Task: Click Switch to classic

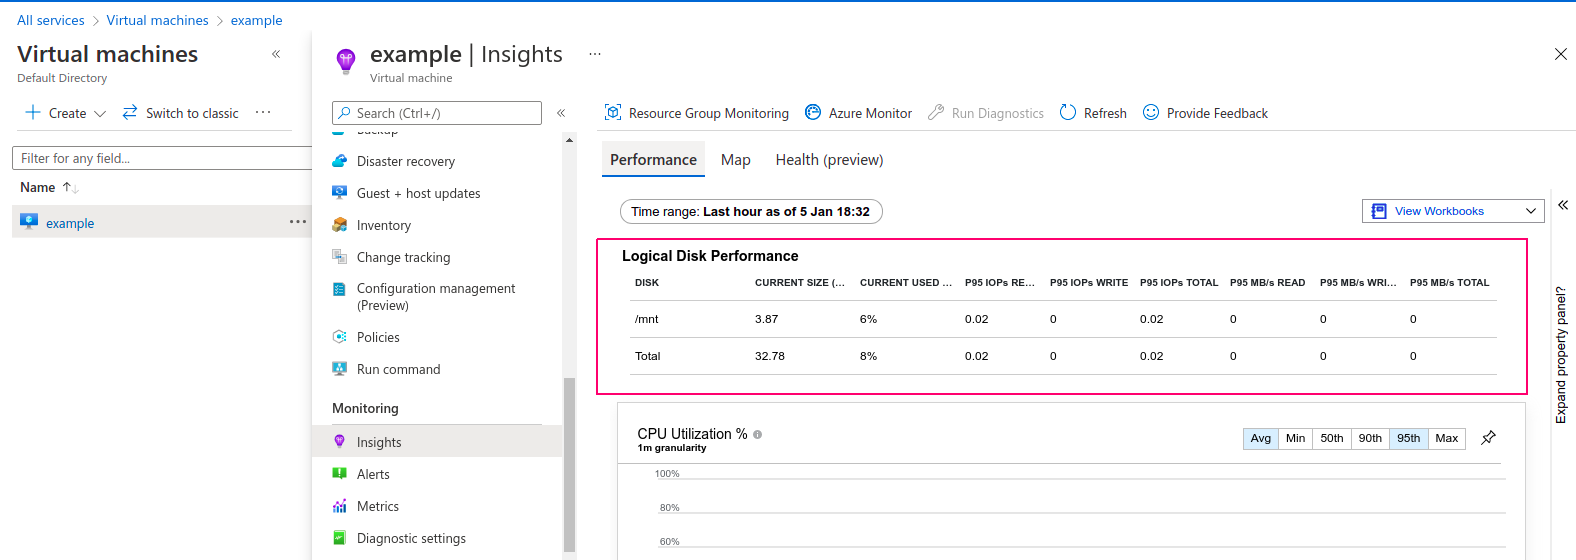Action: [x=181, y=113]
